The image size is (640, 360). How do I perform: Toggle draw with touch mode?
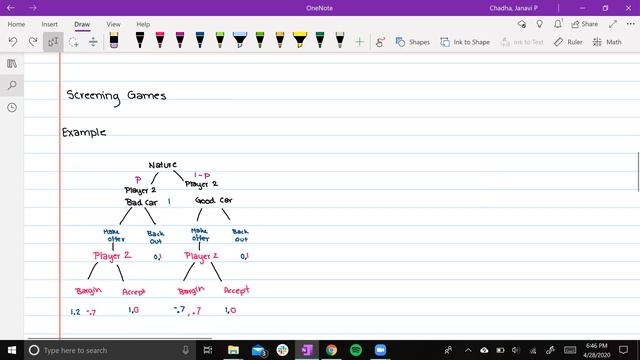380,42
